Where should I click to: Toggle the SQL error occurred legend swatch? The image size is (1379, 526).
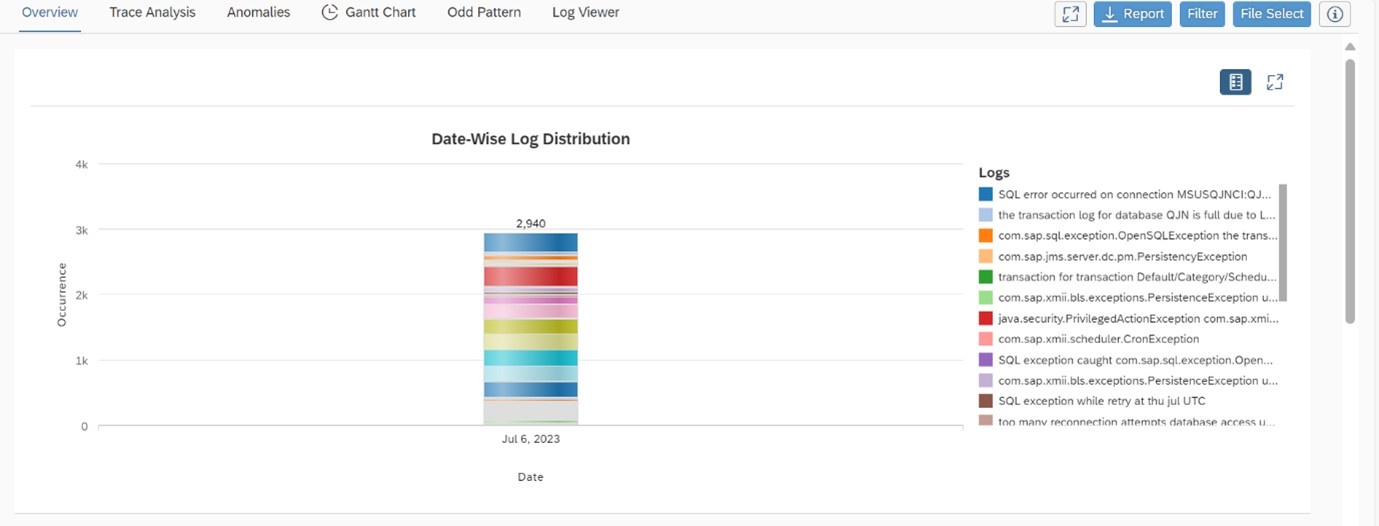click(986, 194)
